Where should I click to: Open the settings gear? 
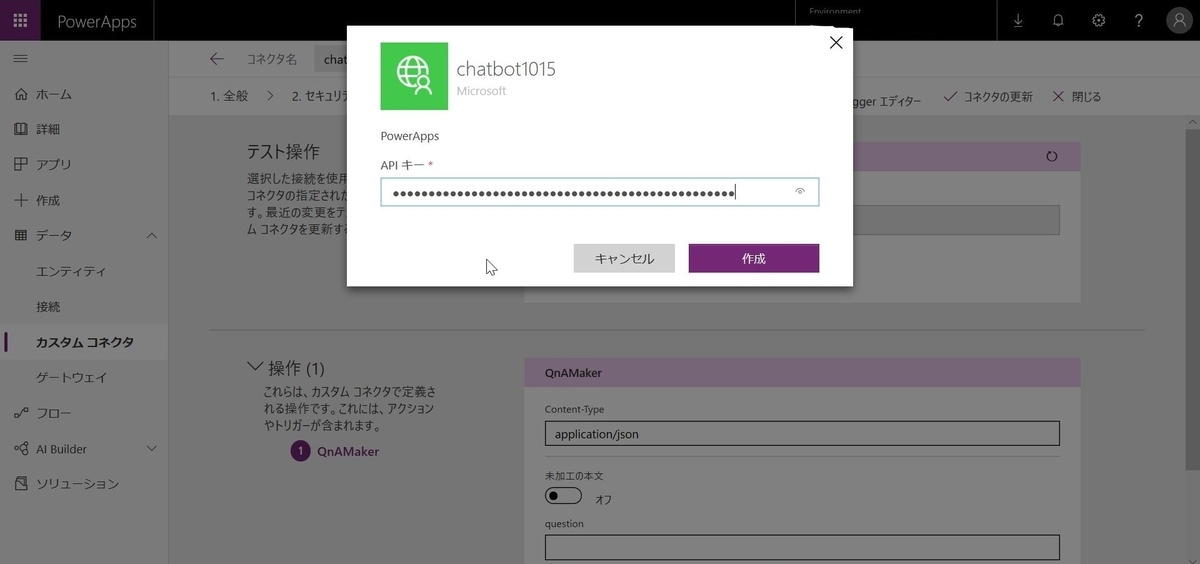1098,21
